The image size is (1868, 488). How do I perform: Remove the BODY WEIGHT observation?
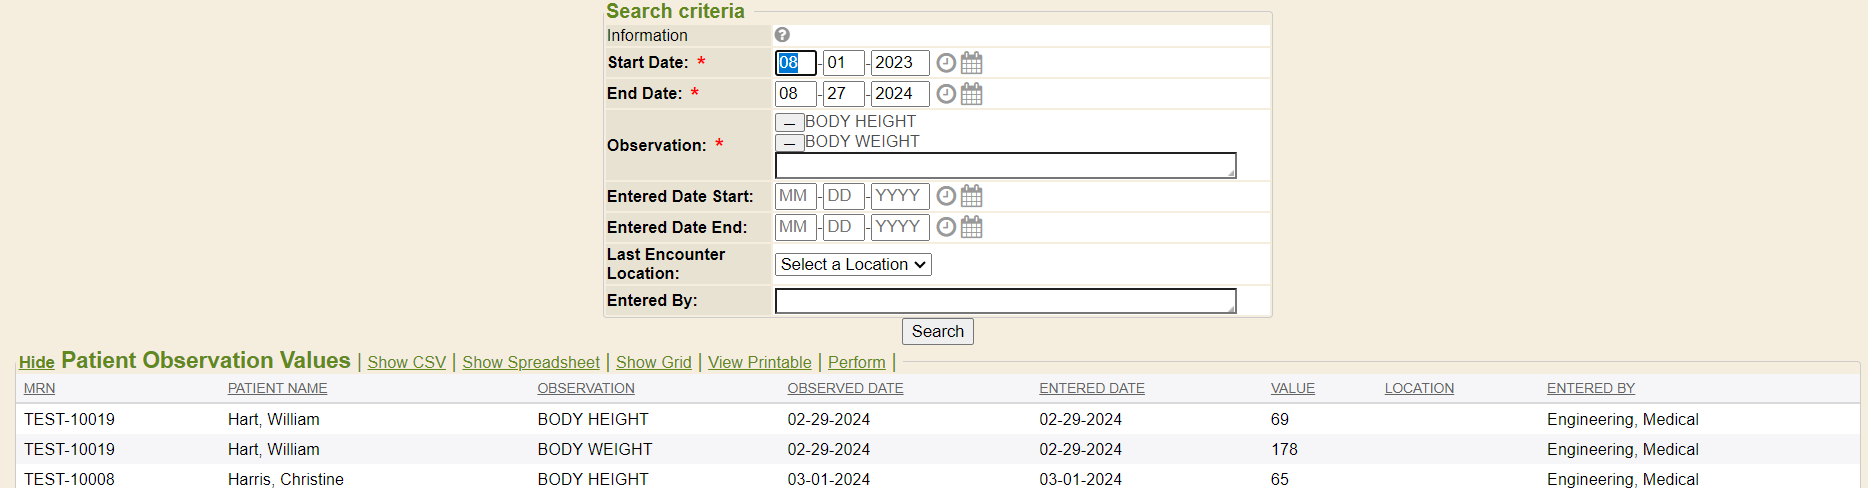tap(789, 142)
